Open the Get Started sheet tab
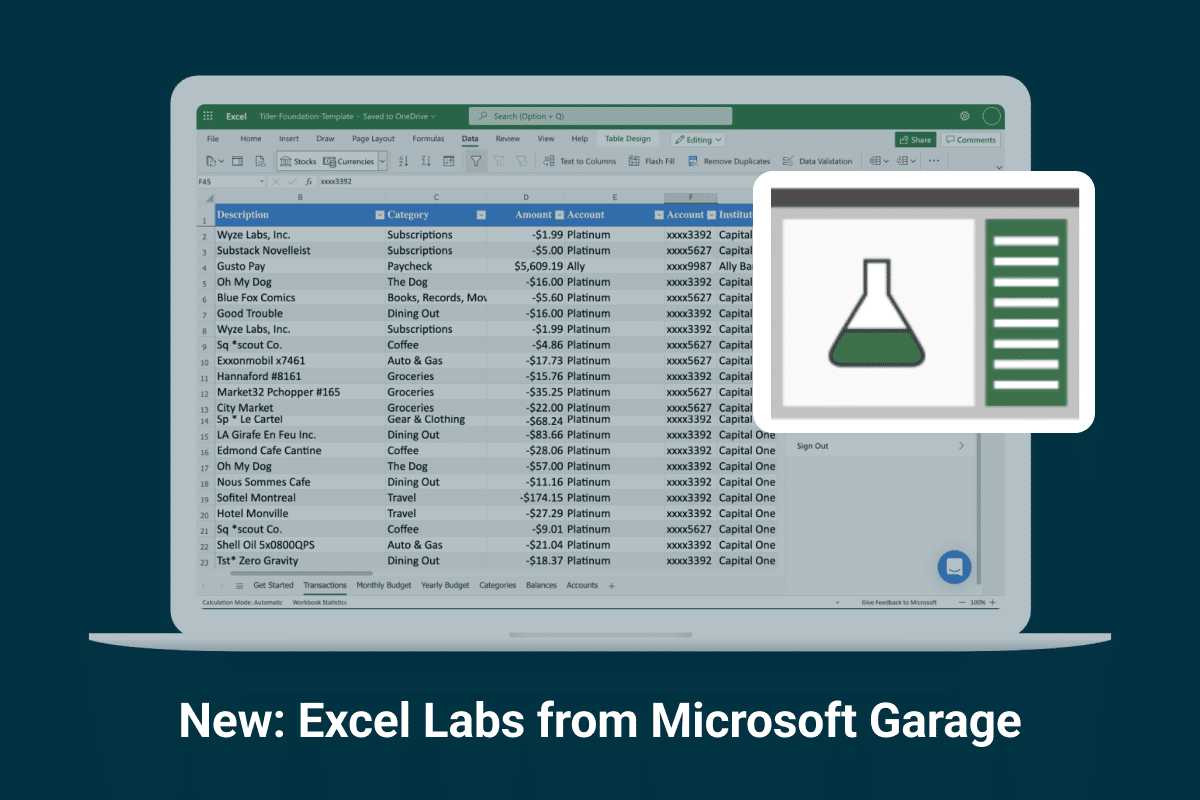This screenshot has width=1200, height=800. pyautogui.click(x=273, y=585)
